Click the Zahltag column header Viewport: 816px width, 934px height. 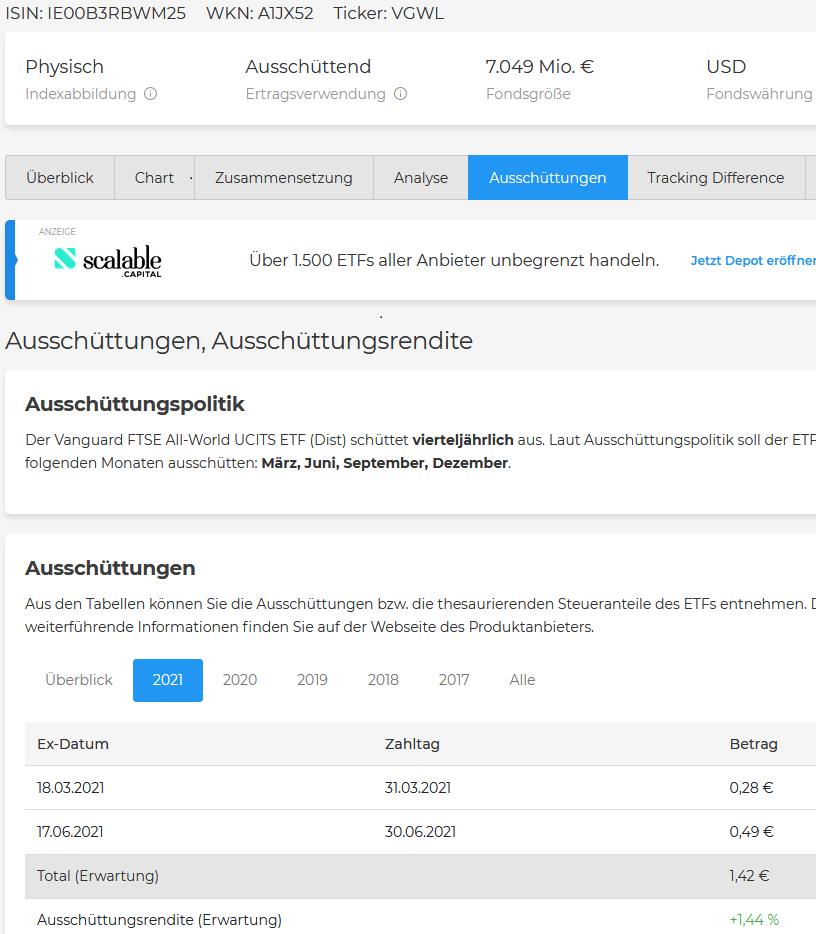click(x=412, y=744)
